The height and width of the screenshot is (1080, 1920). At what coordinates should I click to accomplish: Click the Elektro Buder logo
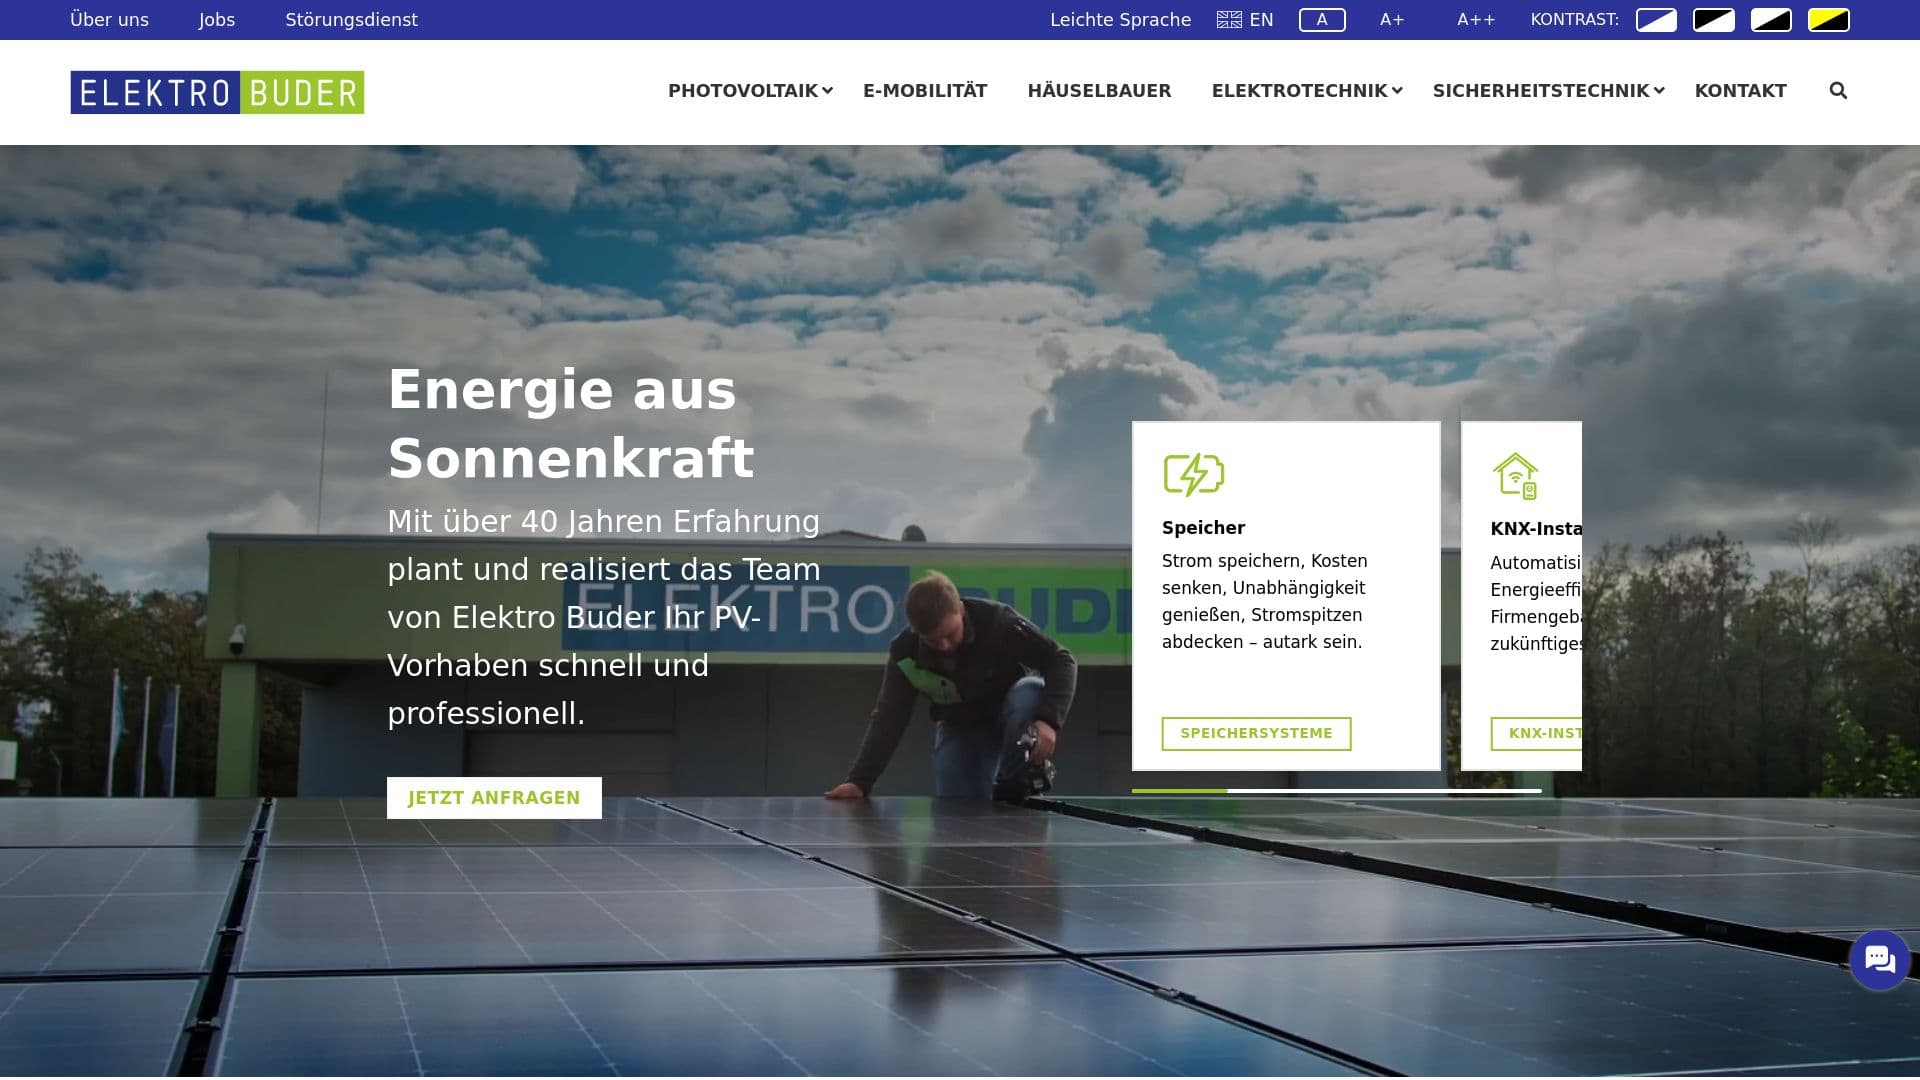click(x=216, y=92)
